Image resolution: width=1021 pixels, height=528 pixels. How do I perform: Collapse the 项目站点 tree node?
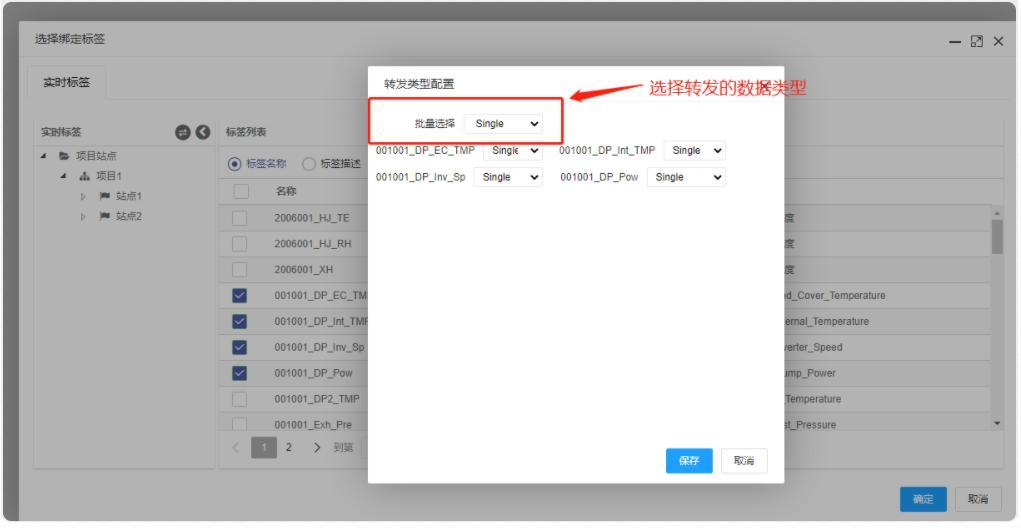point(44,156)
